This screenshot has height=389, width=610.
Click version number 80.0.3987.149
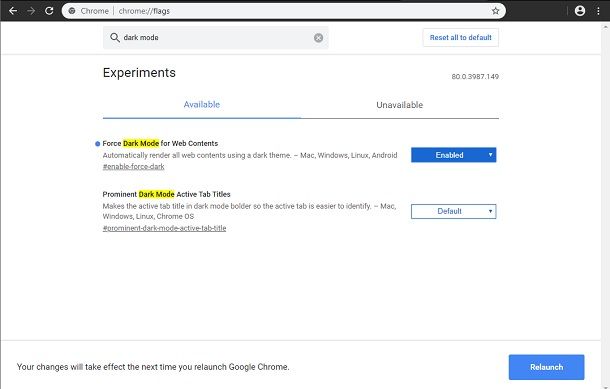pos(475,77)
